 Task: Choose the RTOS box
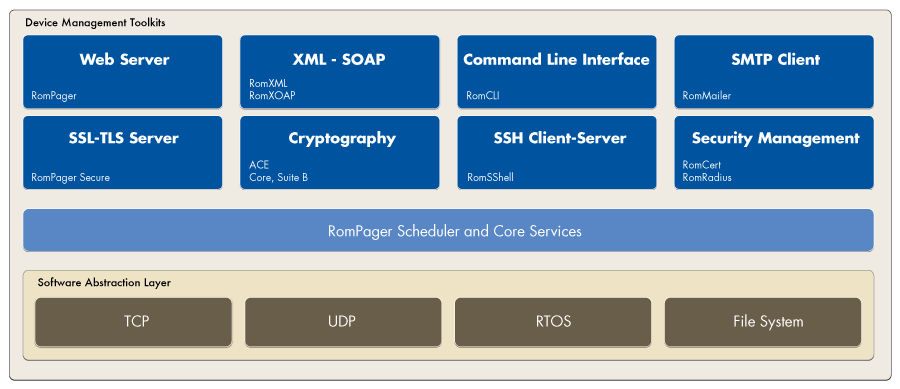[553, 322]
